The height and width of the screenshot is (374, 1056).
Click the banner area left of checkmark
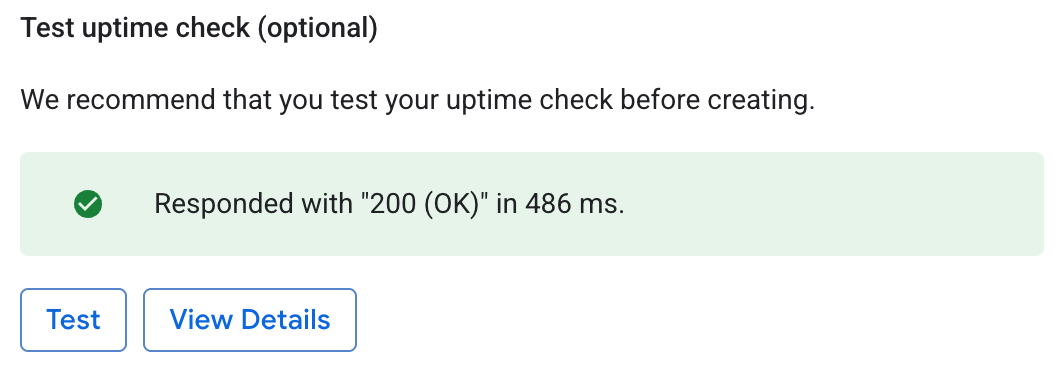point(47,204)
